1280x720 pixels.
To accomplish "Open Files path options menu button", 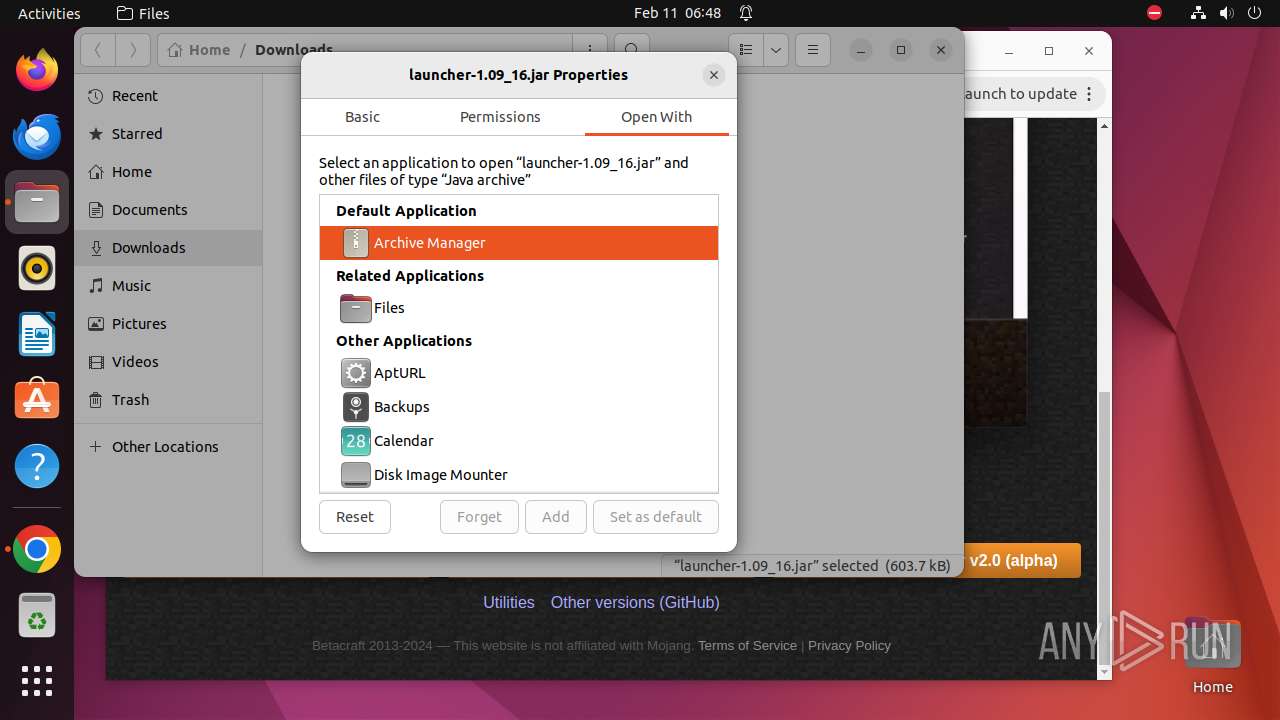I will click(x=590, y=50).
